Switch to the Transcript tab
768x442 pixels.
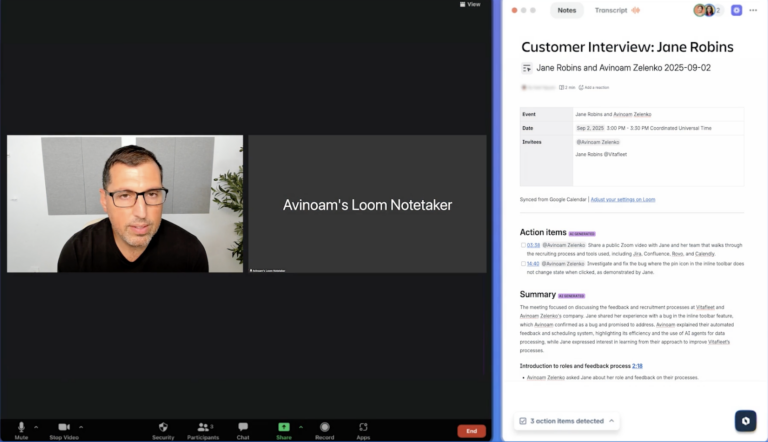pyautogui.click(x=611, y=10)
